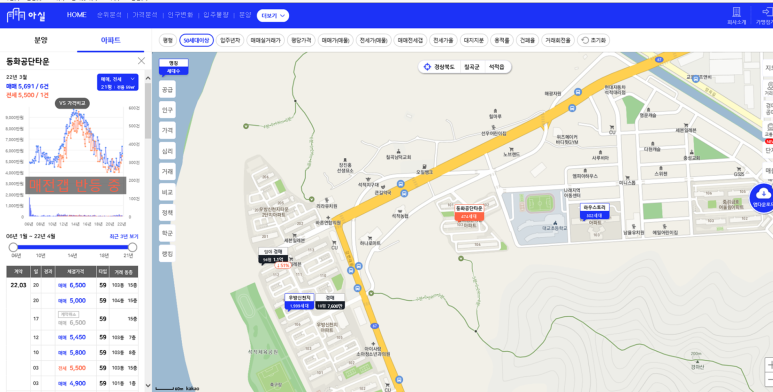Open the 순위분석 menu
The image size is (773, 392).
click(109, 15)
